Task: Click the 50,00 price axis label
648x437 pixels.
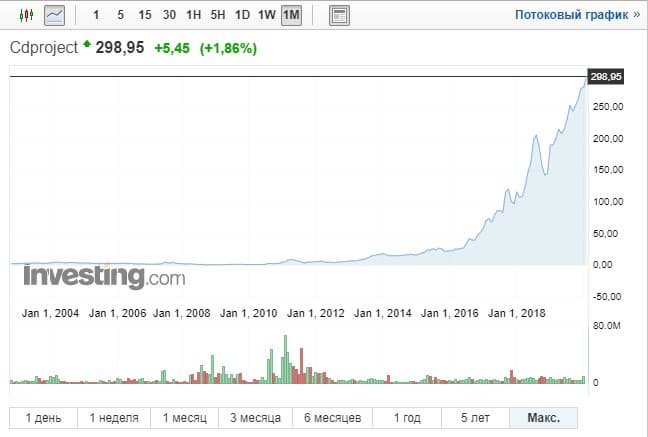Action: (x=605, y=234)
